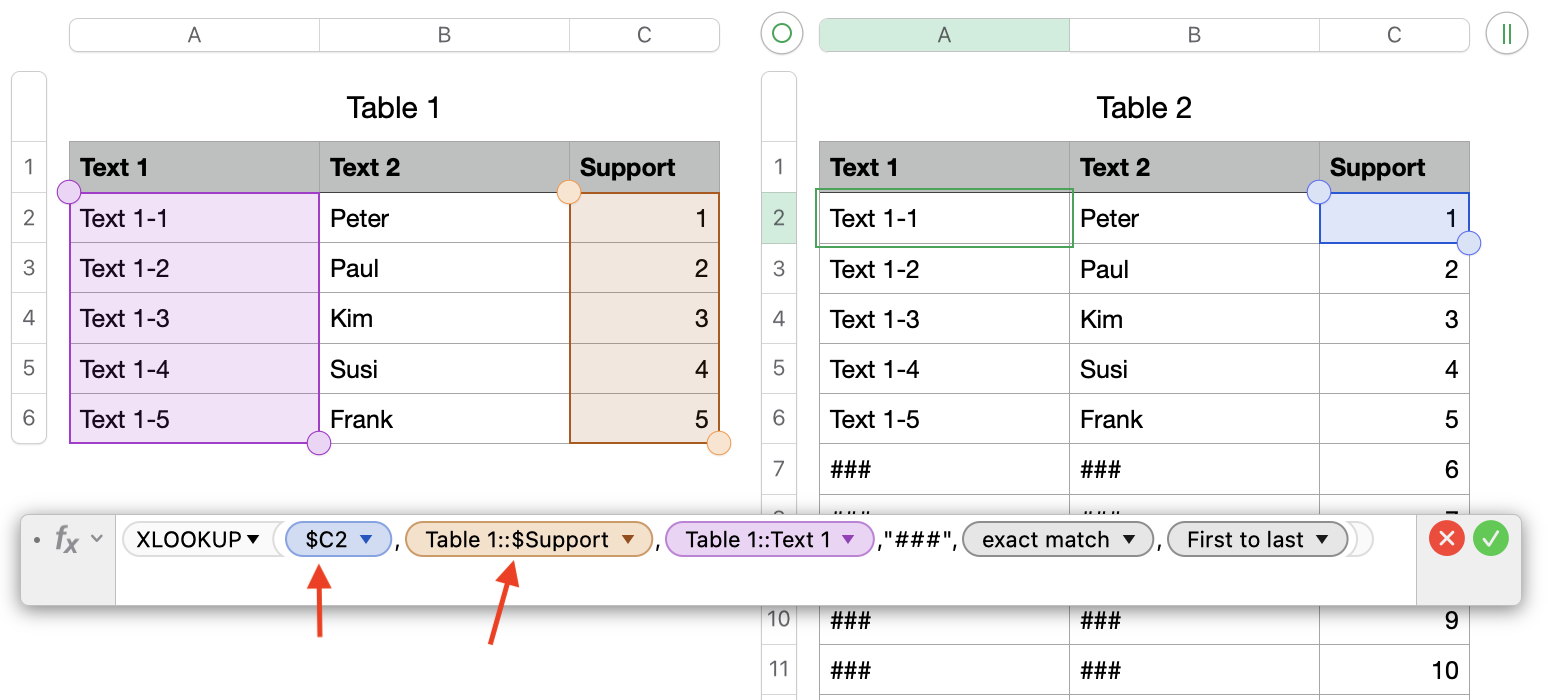Select row 2 header in Table 2

coord(779,218)
